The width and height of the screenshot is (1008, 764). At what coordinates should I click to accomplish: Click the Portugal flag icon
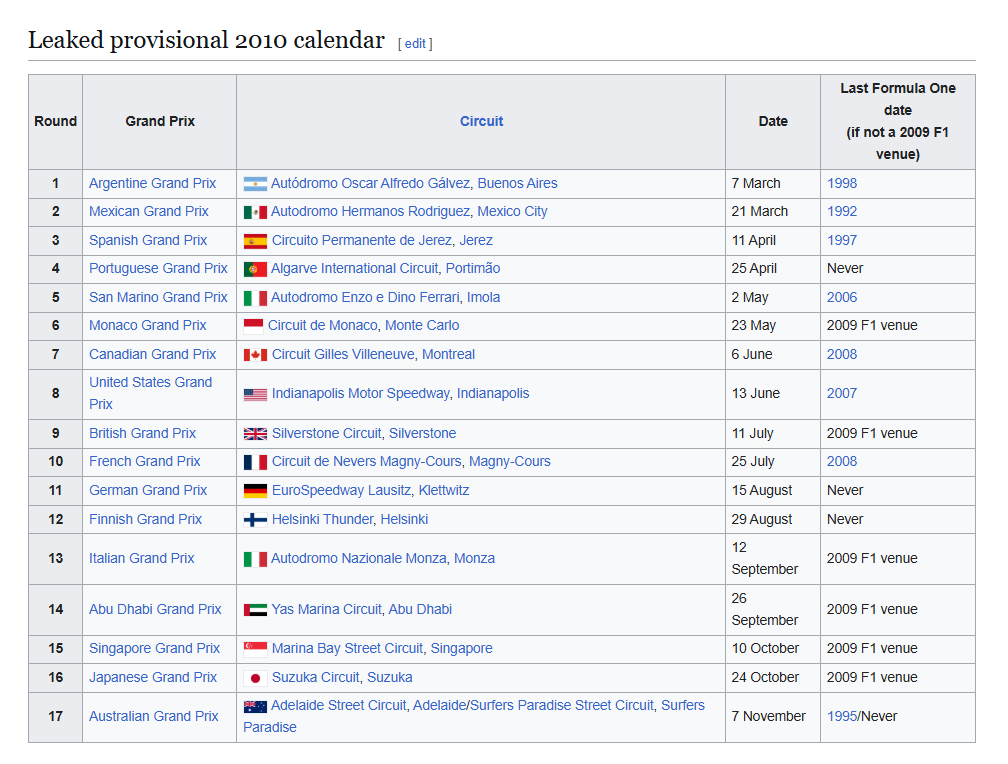click(255, 270)
